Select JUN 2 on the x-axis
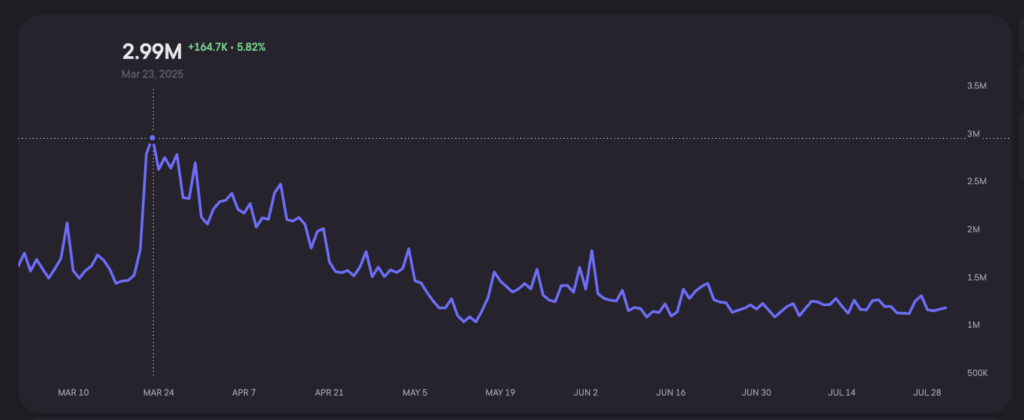Screen dimensions: 1024x420 (587, 393)
